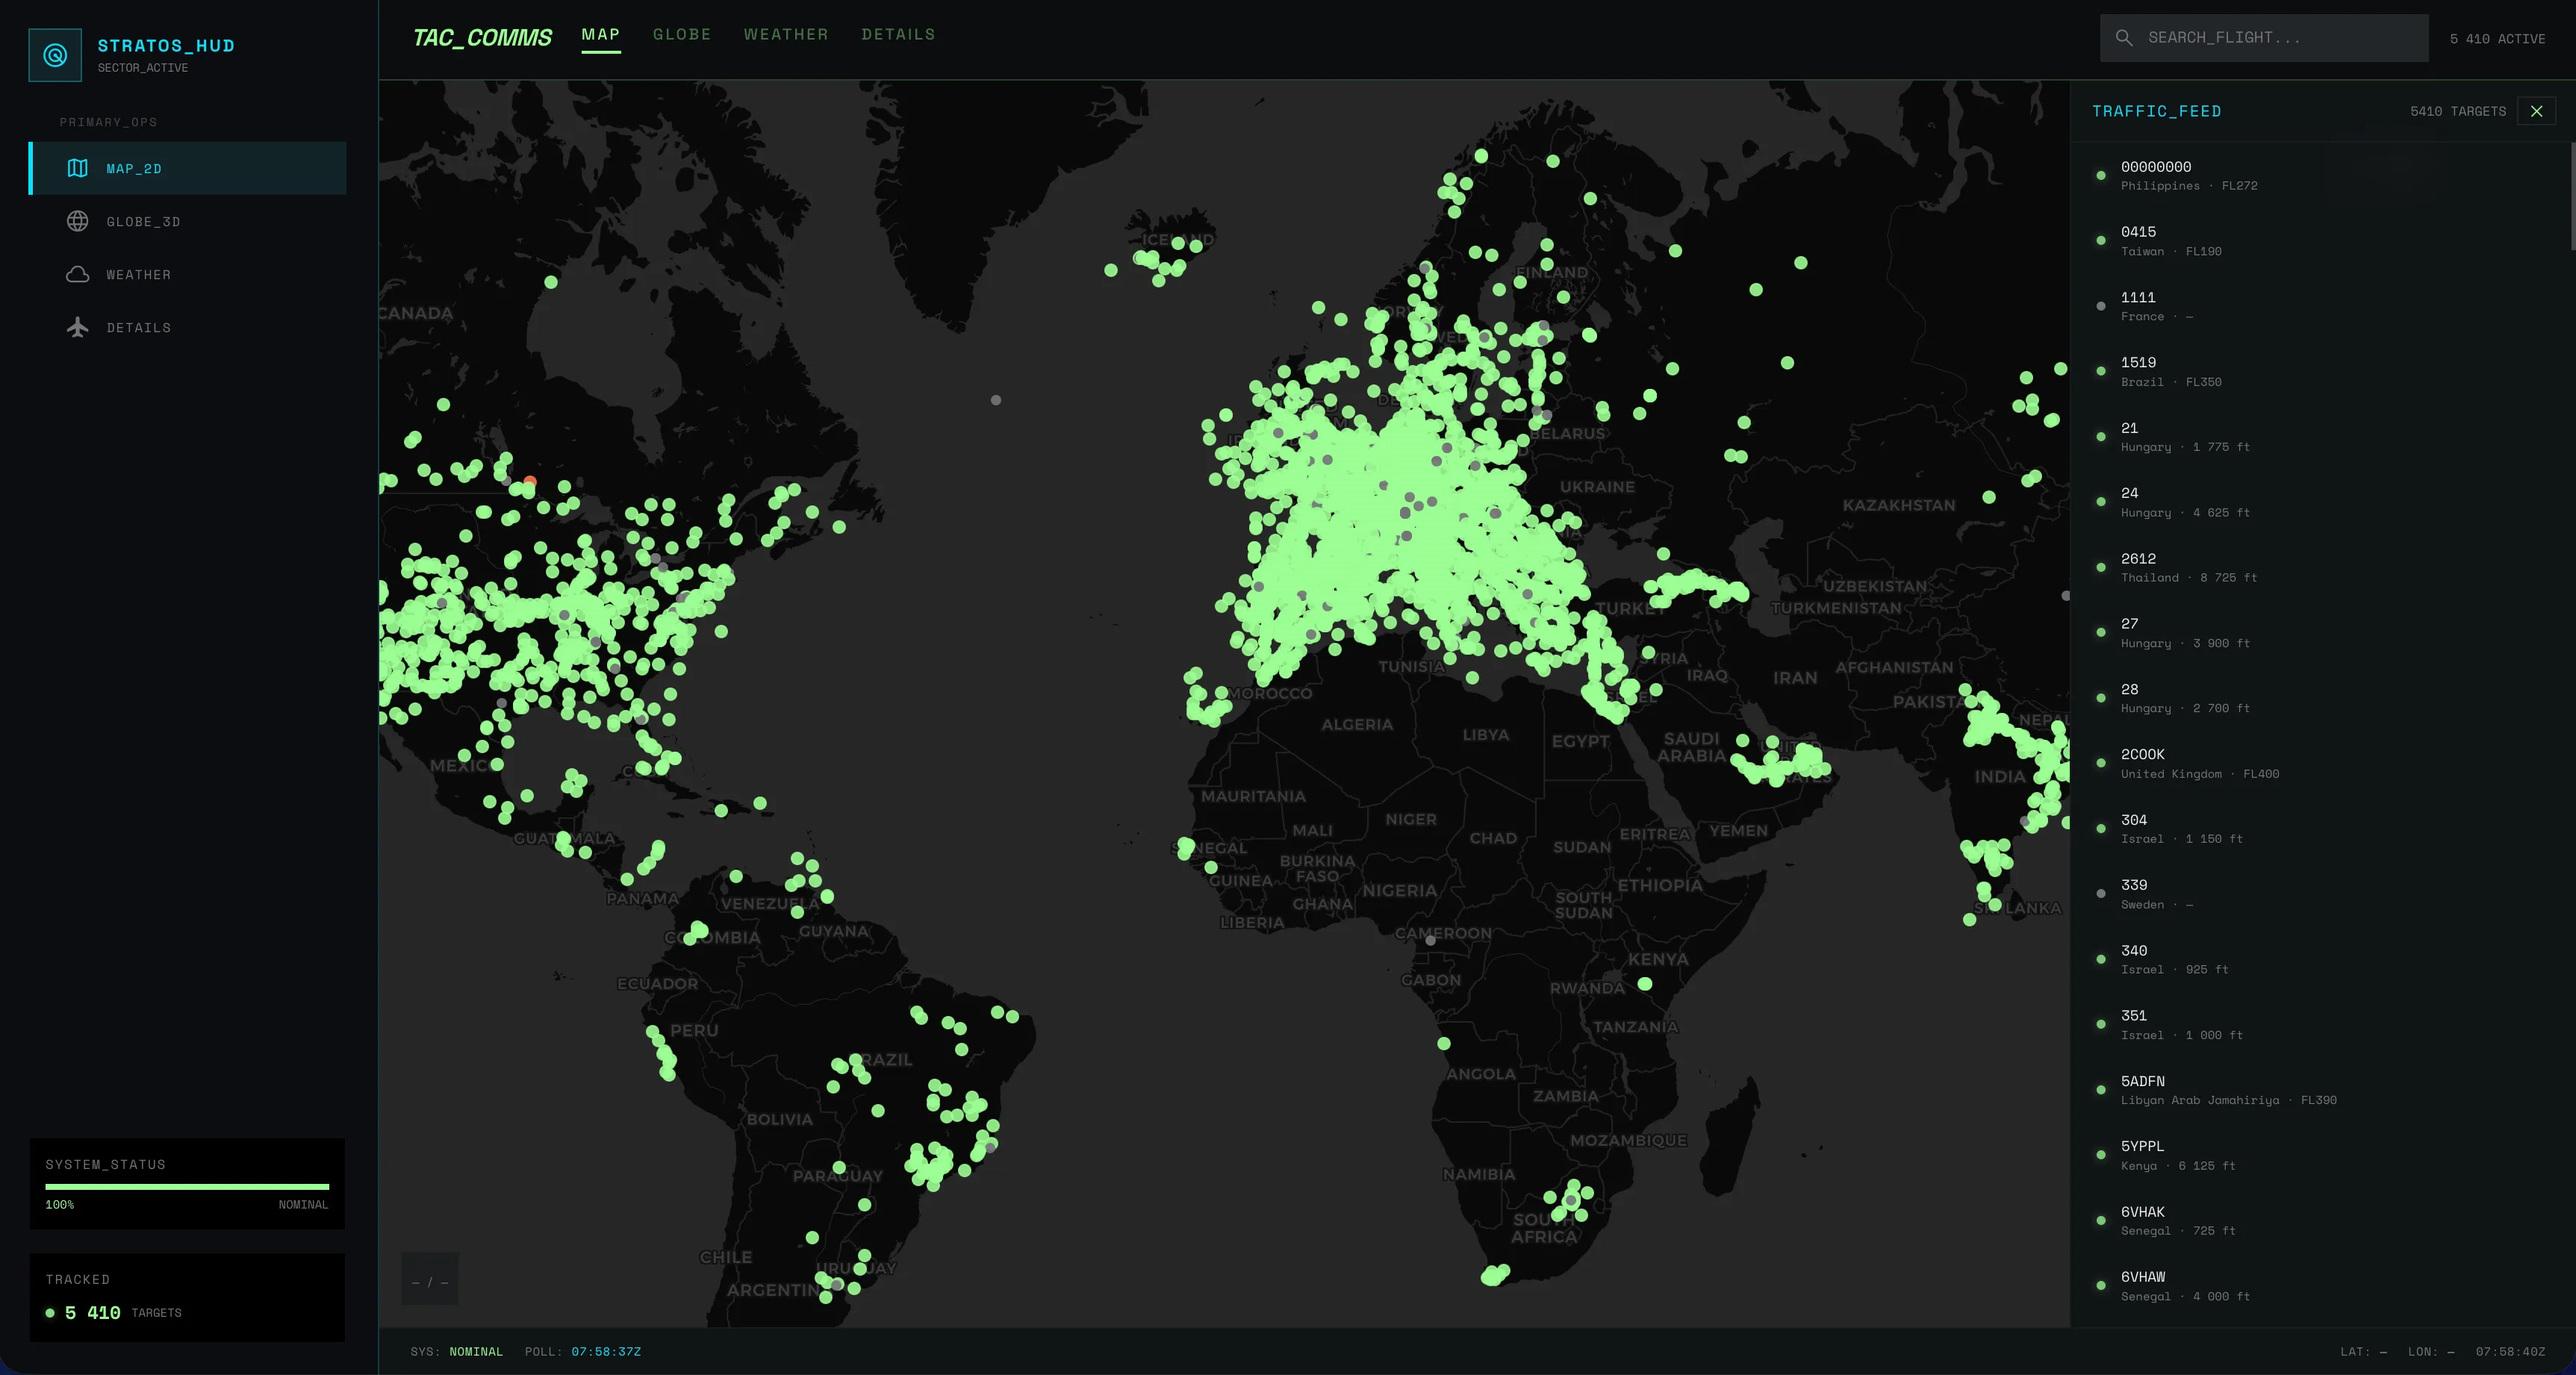Click the TRAFFIC_FEED panel heading
This screenshot has height=1375, width=2576.
2157,111
